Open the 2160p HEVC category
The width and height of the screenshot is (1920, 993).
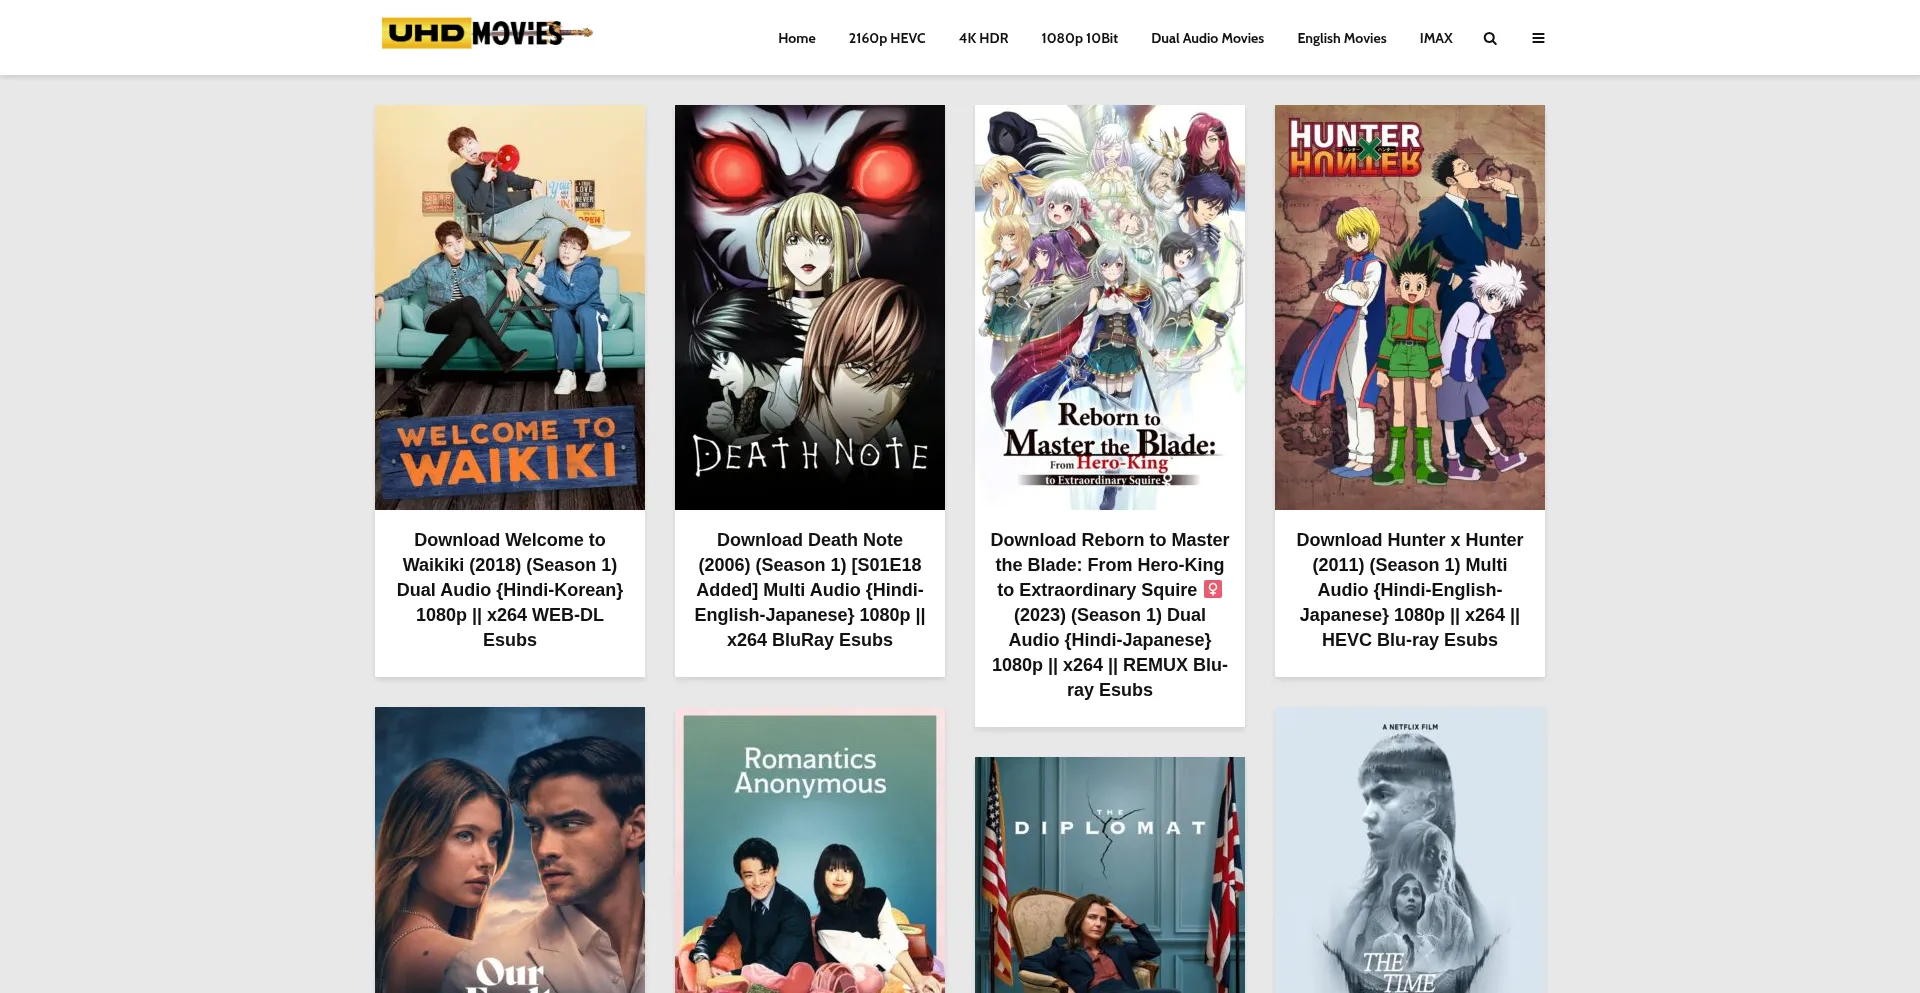[886, 39]
